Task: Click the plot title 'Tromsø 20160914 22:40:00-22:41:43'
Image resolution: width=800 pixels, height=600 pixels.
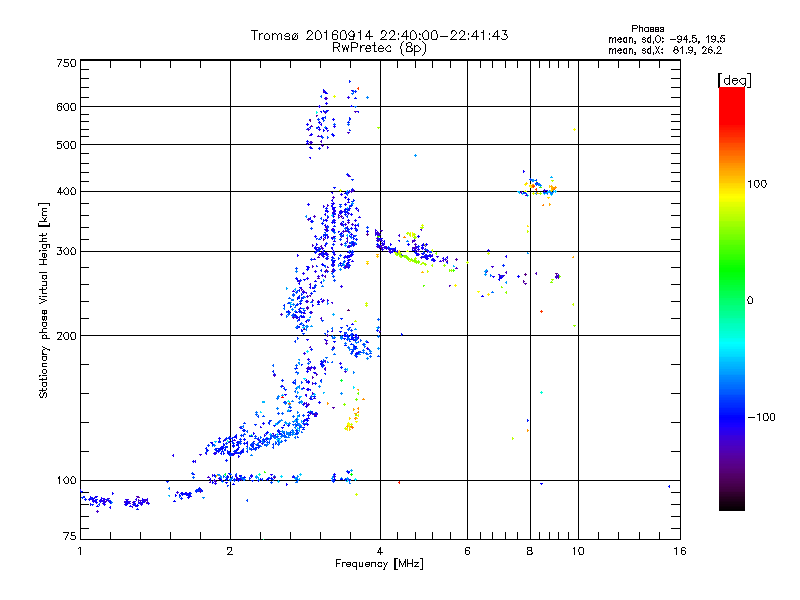Action: pyautogui.click(x=379, y=35)
